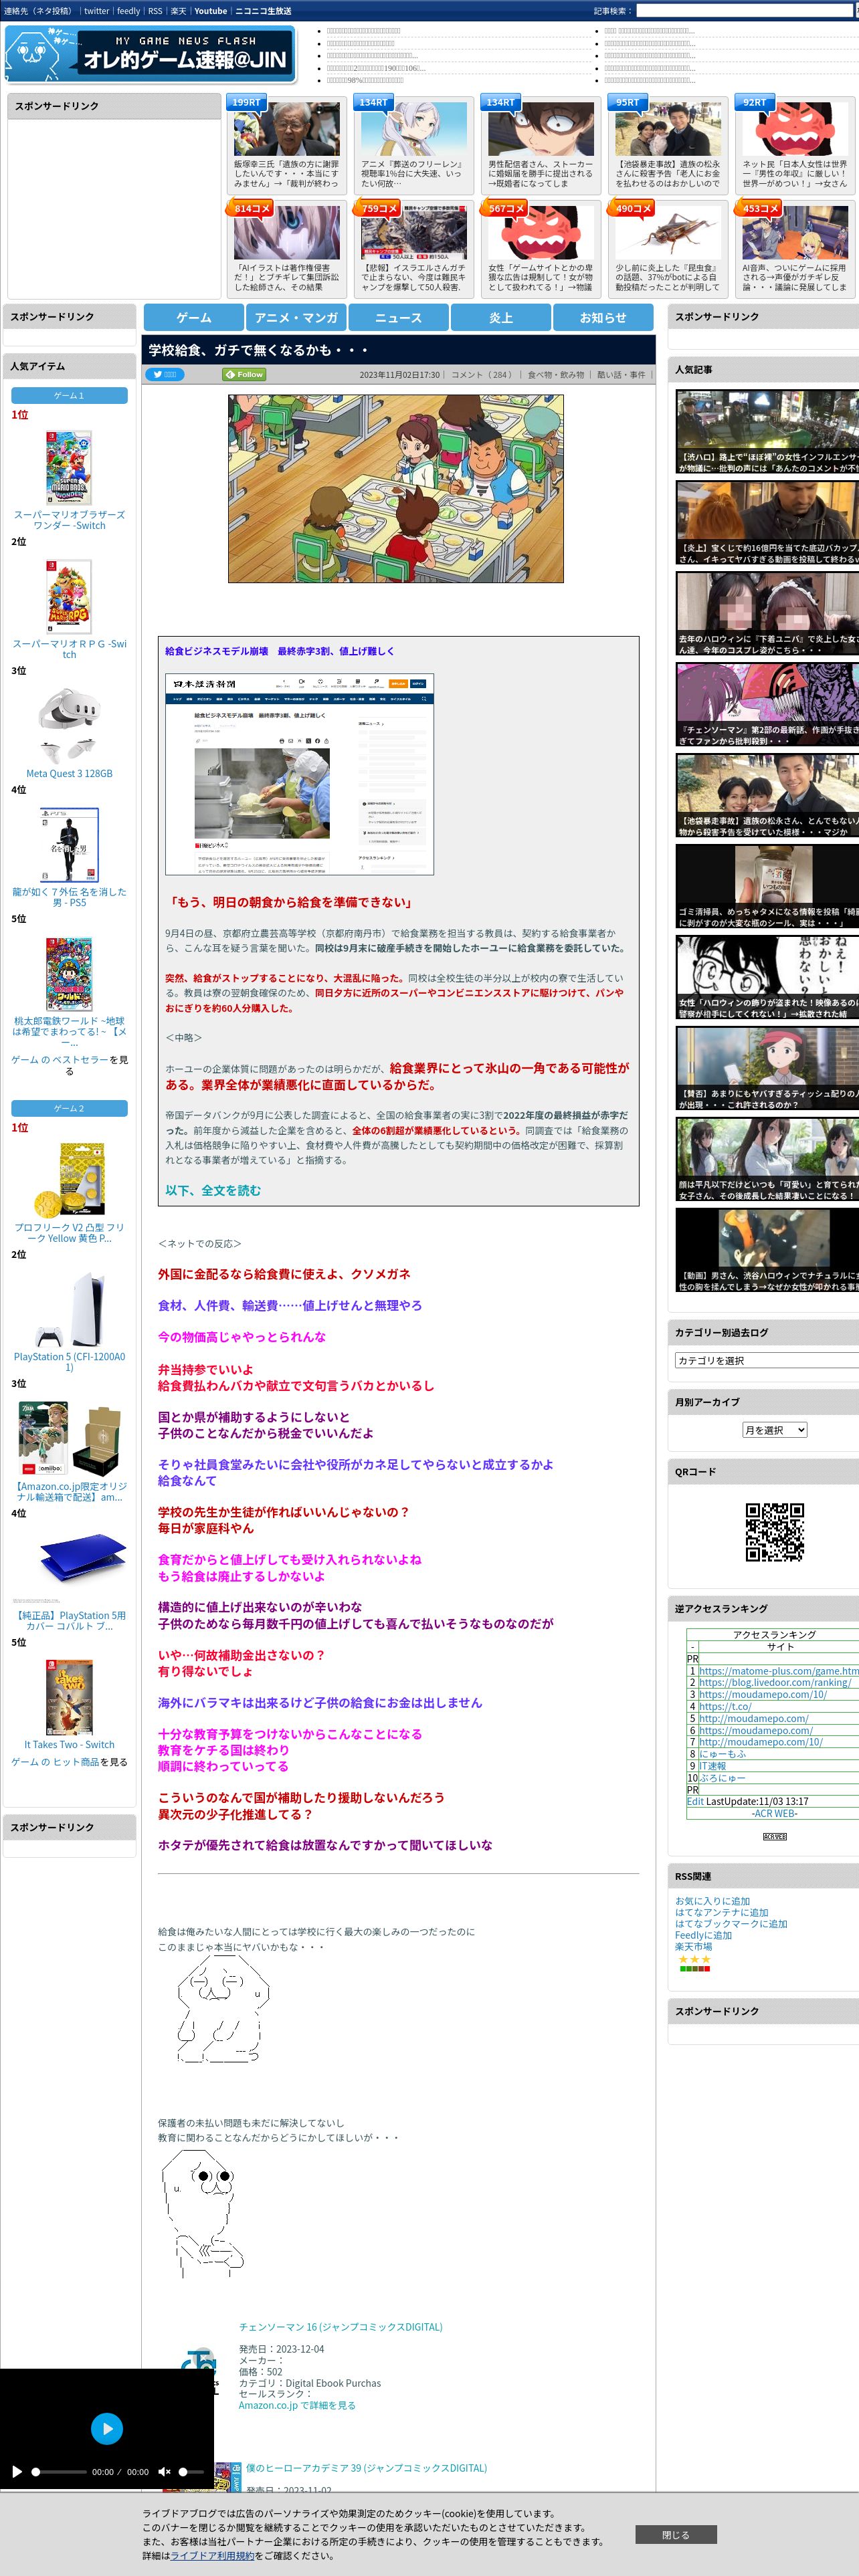Click はてなブックマークに追加 link
Screen dimensions: 859x2576
click(731, 1923)
